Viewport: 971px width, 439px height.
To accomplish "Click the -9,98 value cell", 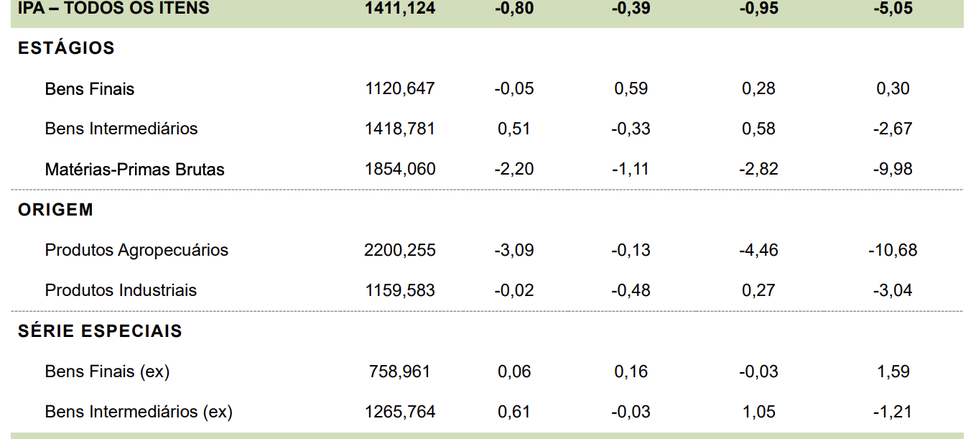I will [x=893, y=169].
